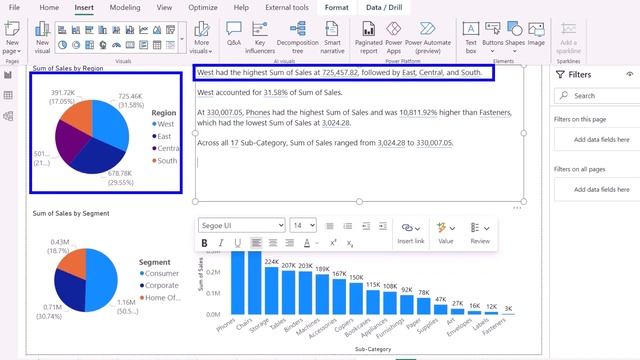Screen dimensions: 640x360
Task: Switch to the View ribbon tab
Action: point(164,7)
